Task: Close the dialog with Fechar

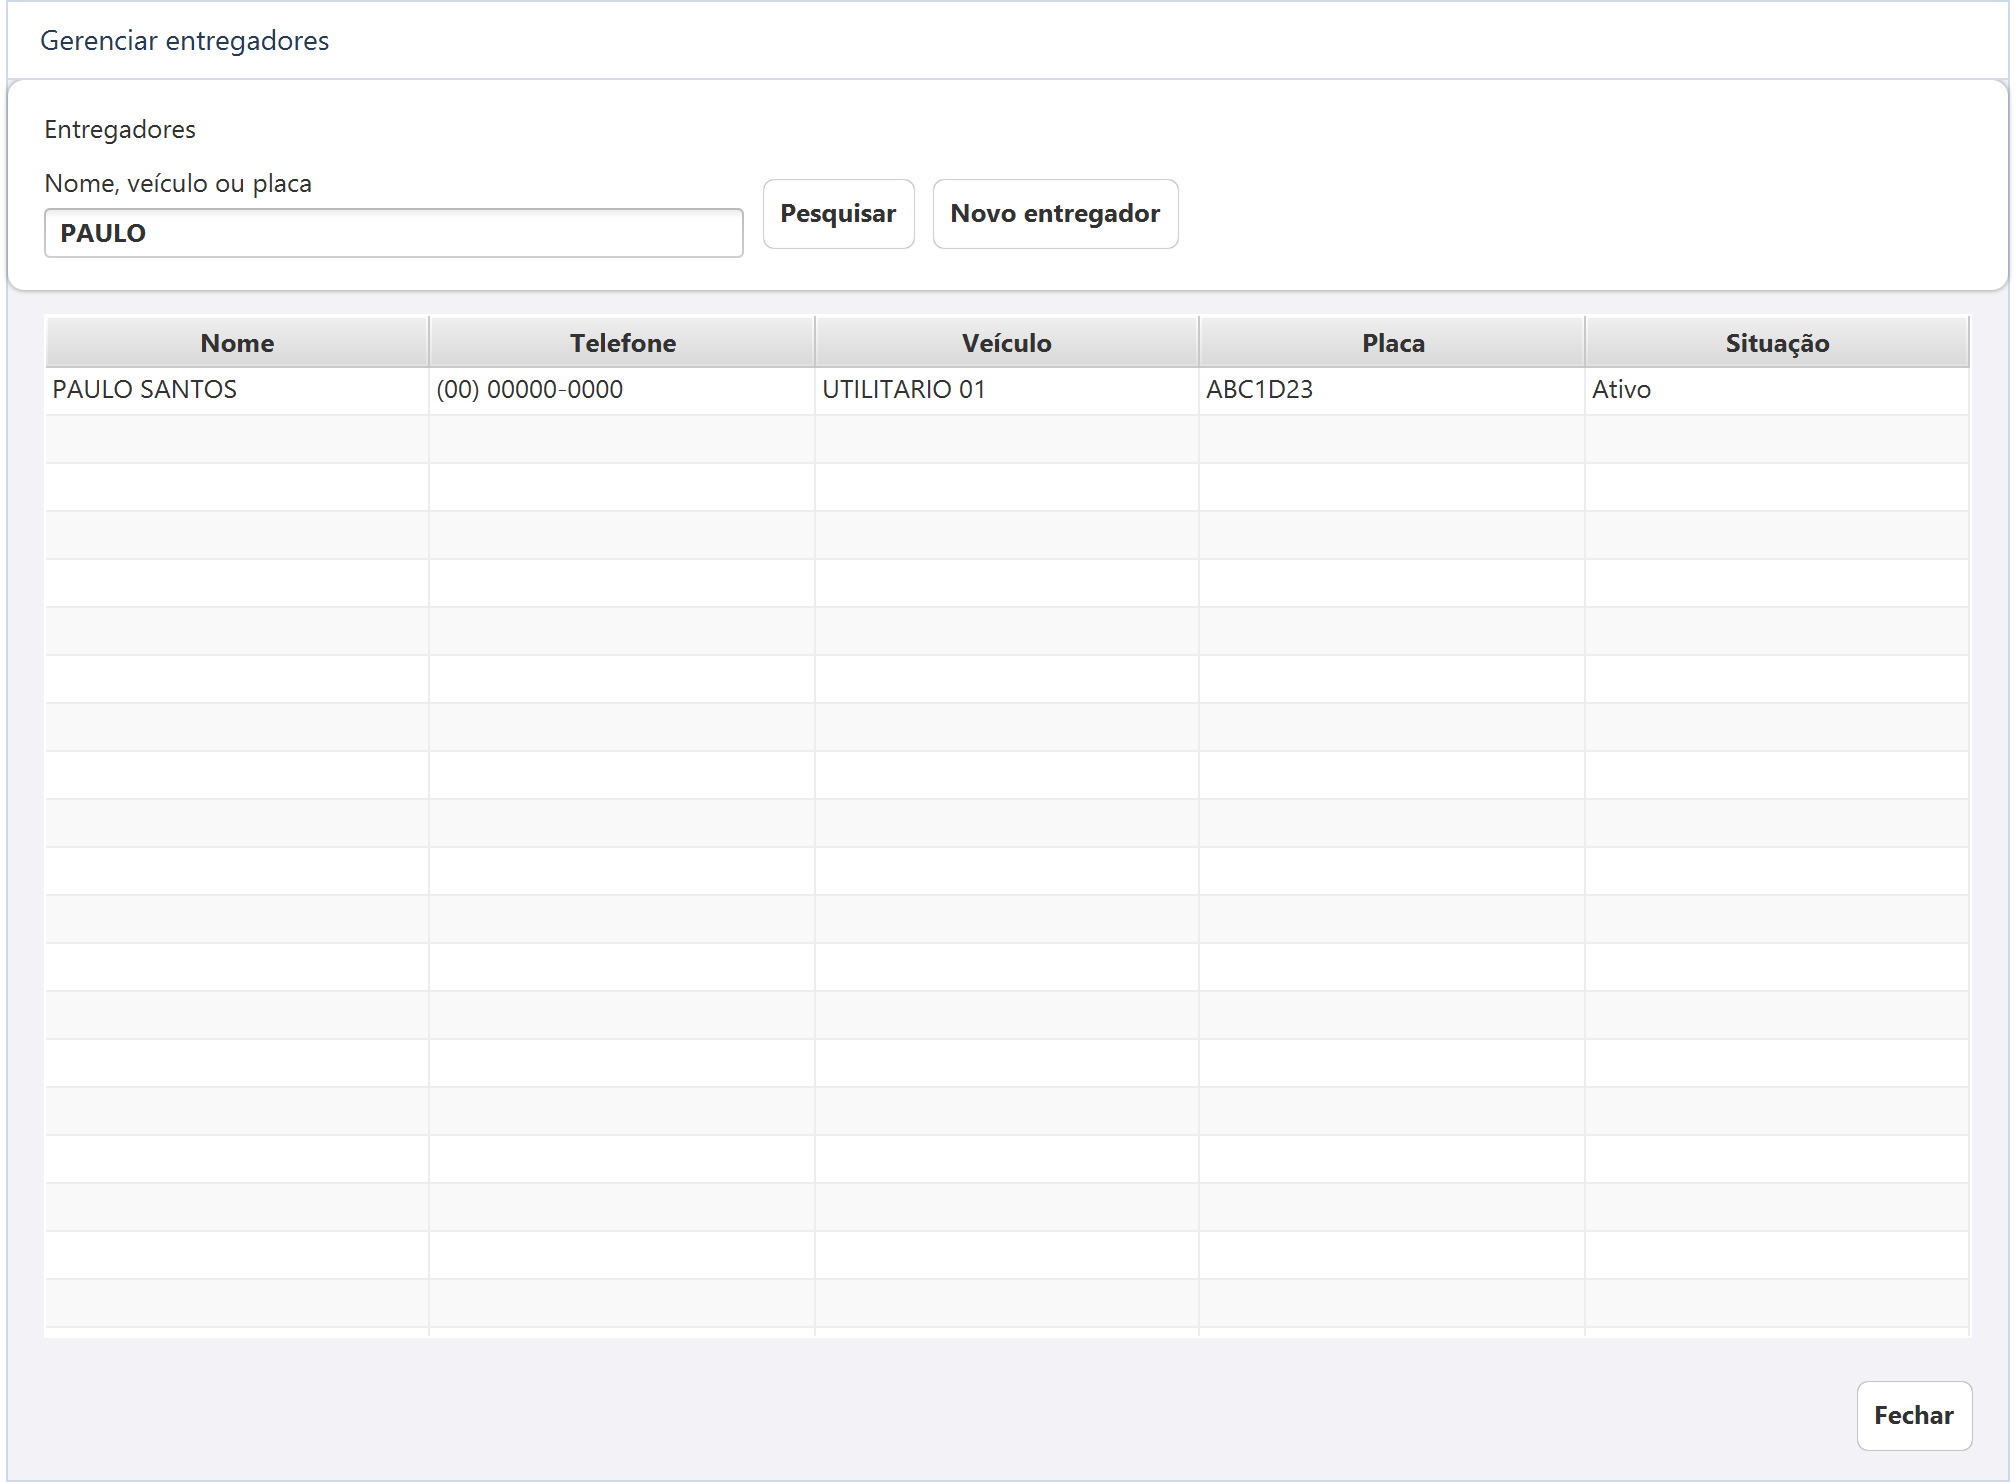Action: [x=1914, y=1415]
